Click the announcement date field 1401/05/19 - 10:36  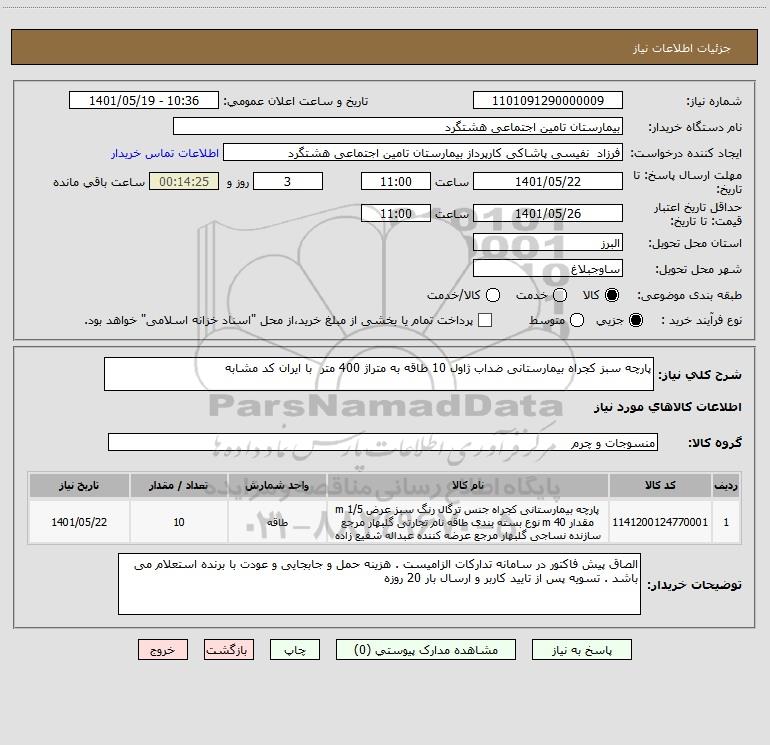tap(144, 100)
